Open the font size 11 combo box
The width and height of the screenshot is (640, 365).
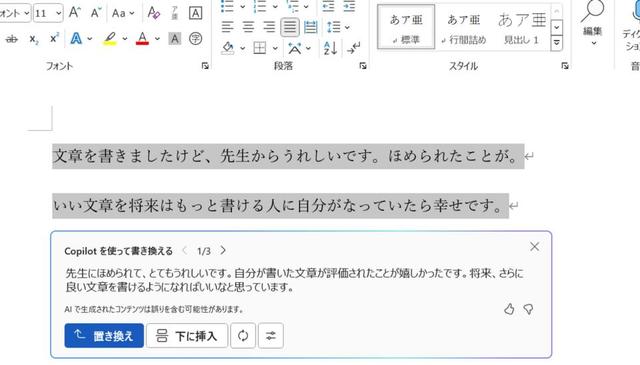48,13
